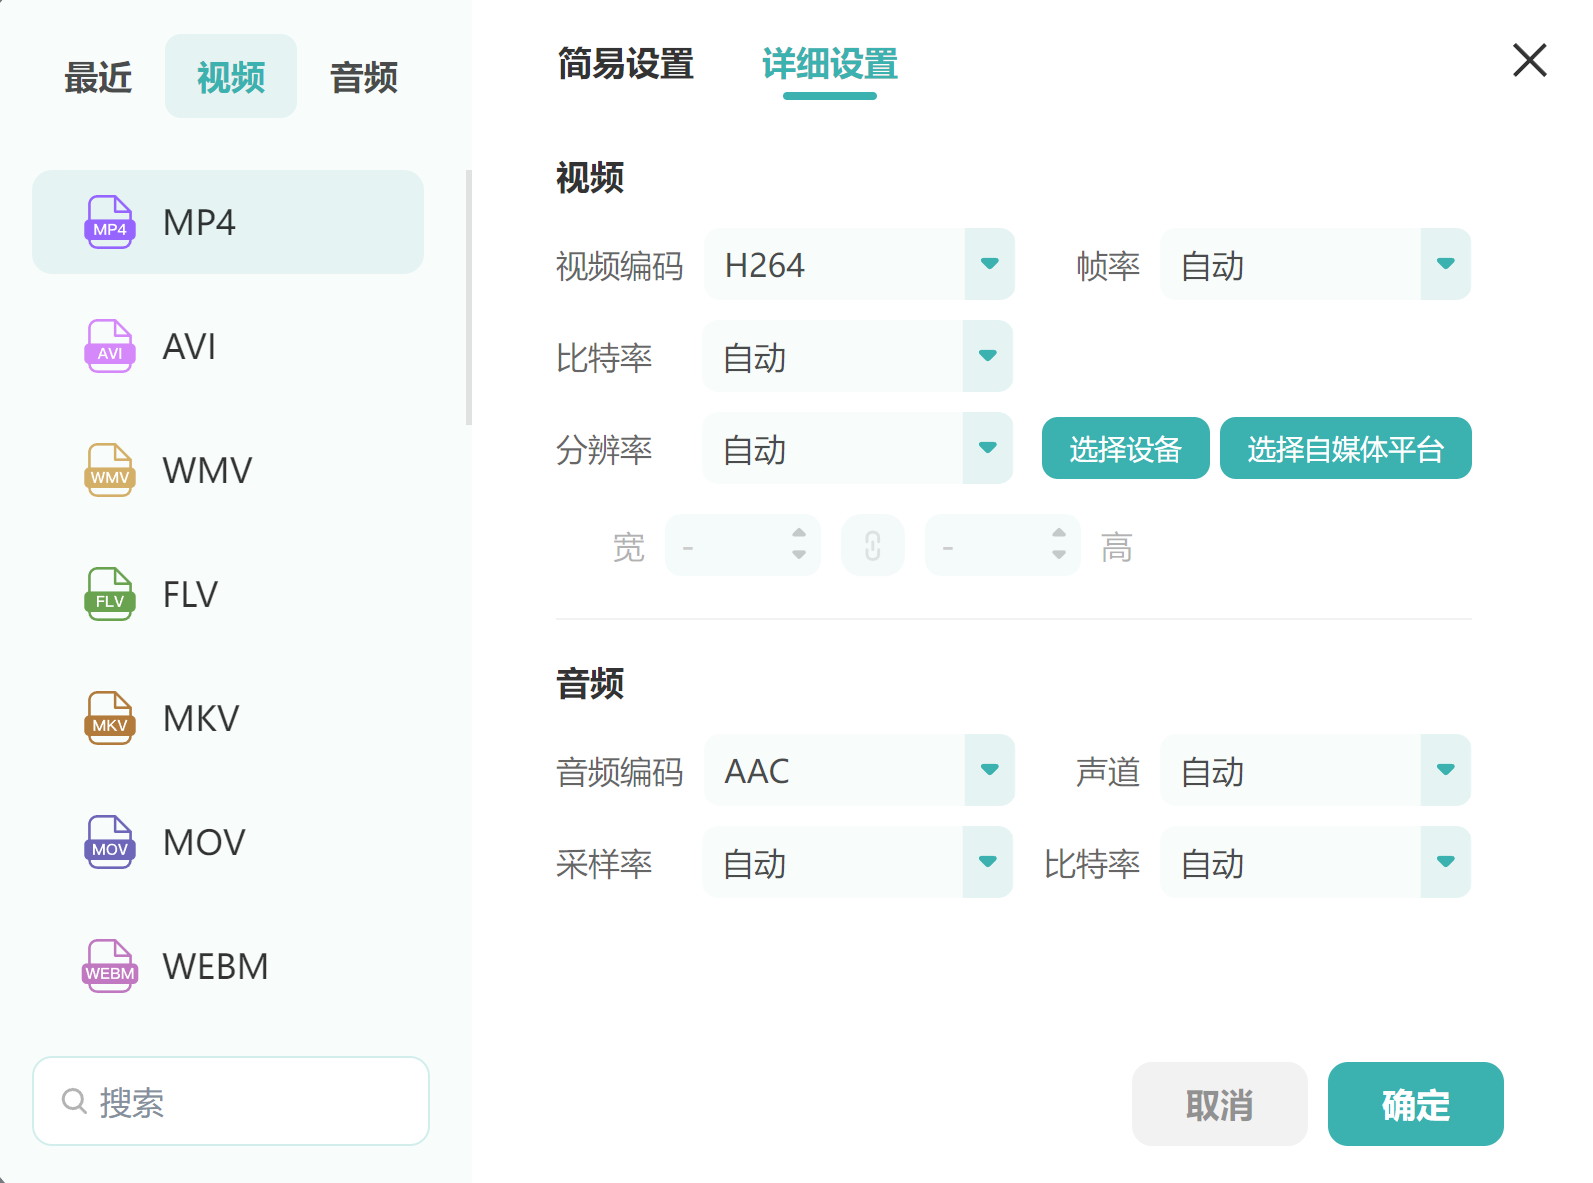Select the FLV format icon

click(109, 594)
